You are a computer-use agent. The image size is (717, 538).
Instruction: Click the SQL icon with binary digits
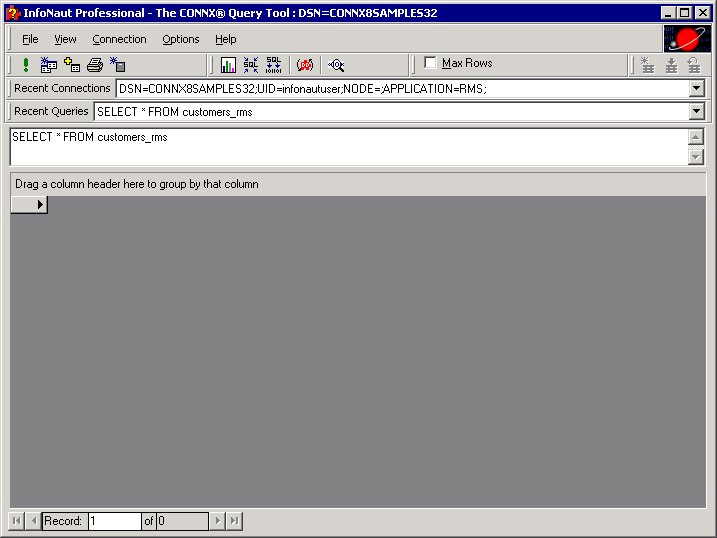273,65
